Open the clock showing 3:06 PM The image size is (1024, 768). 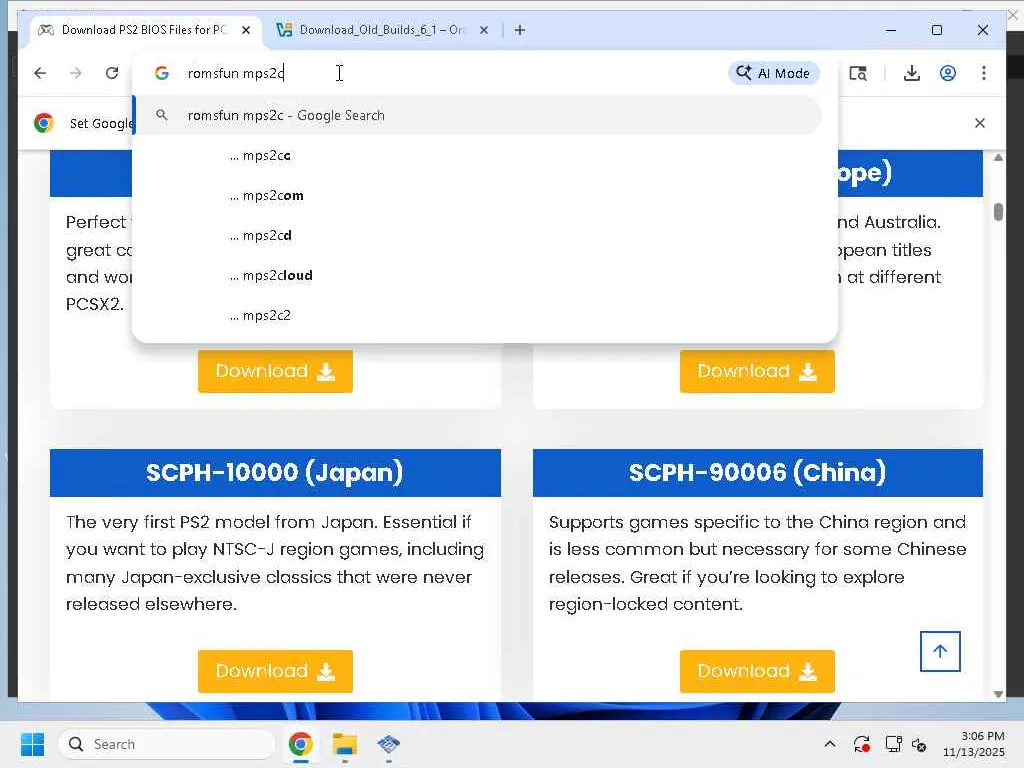click(x=973, y=744)
